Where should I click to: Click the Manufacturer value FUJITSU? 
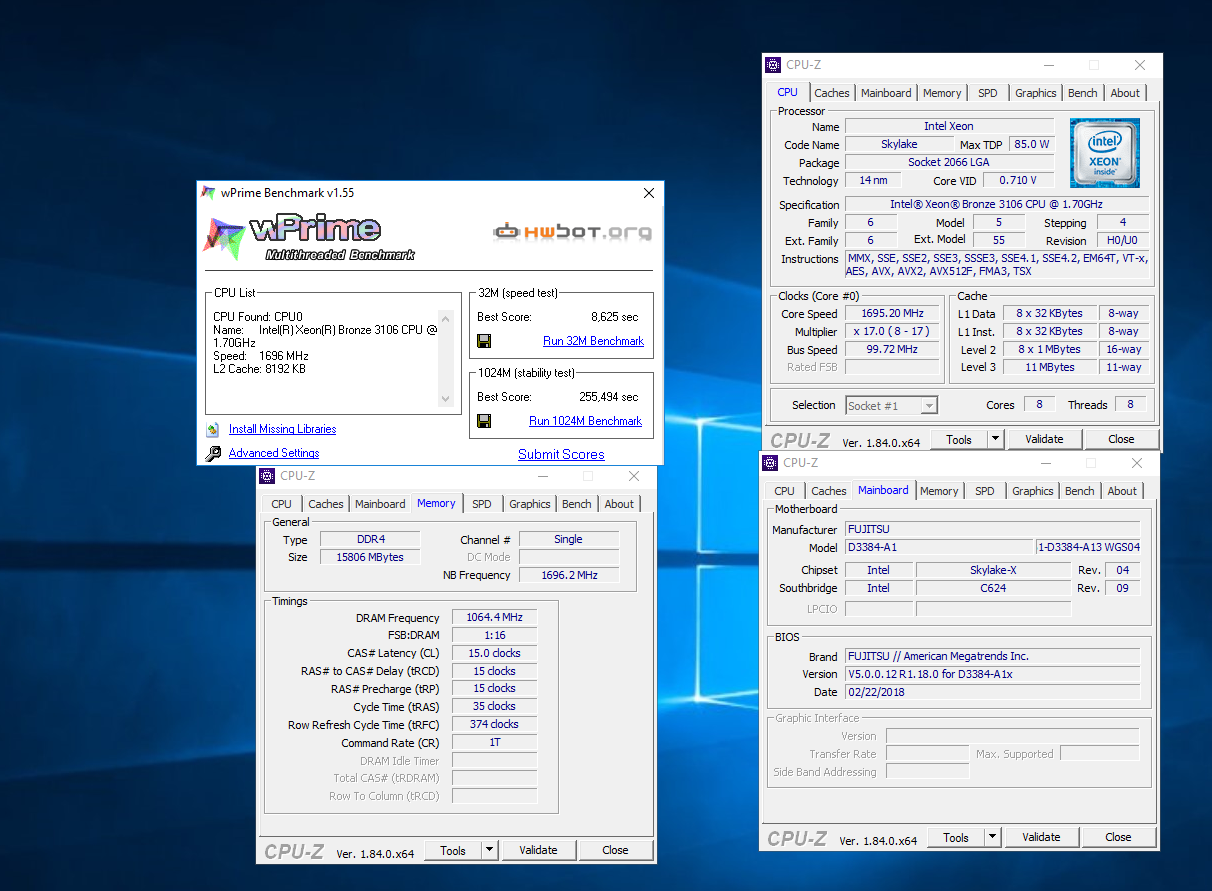click(992, 529)
